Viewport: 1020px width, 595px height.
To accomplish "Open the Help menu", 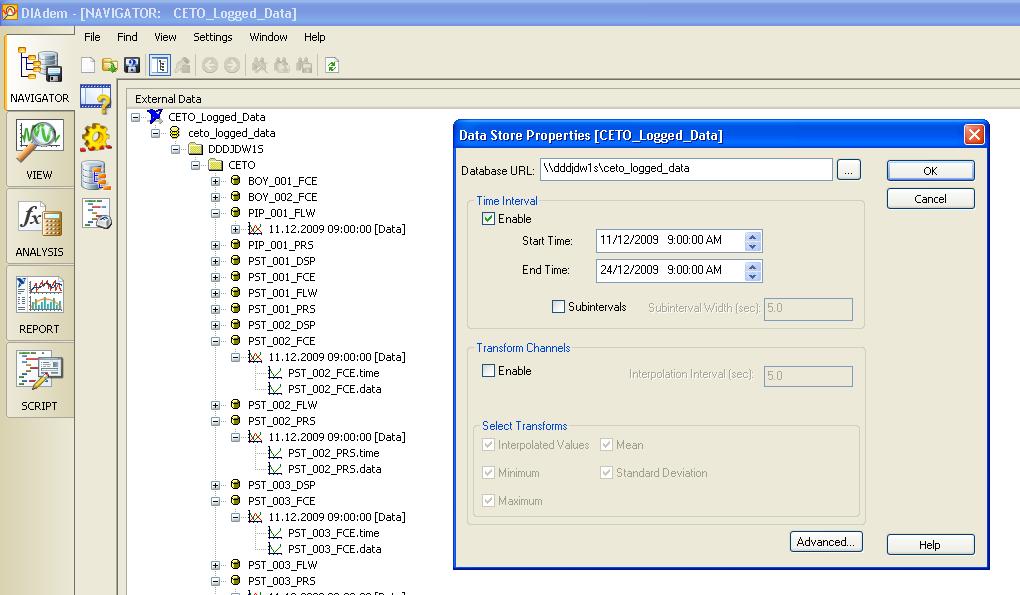I will pyautogui.click(x=314, y=37).
